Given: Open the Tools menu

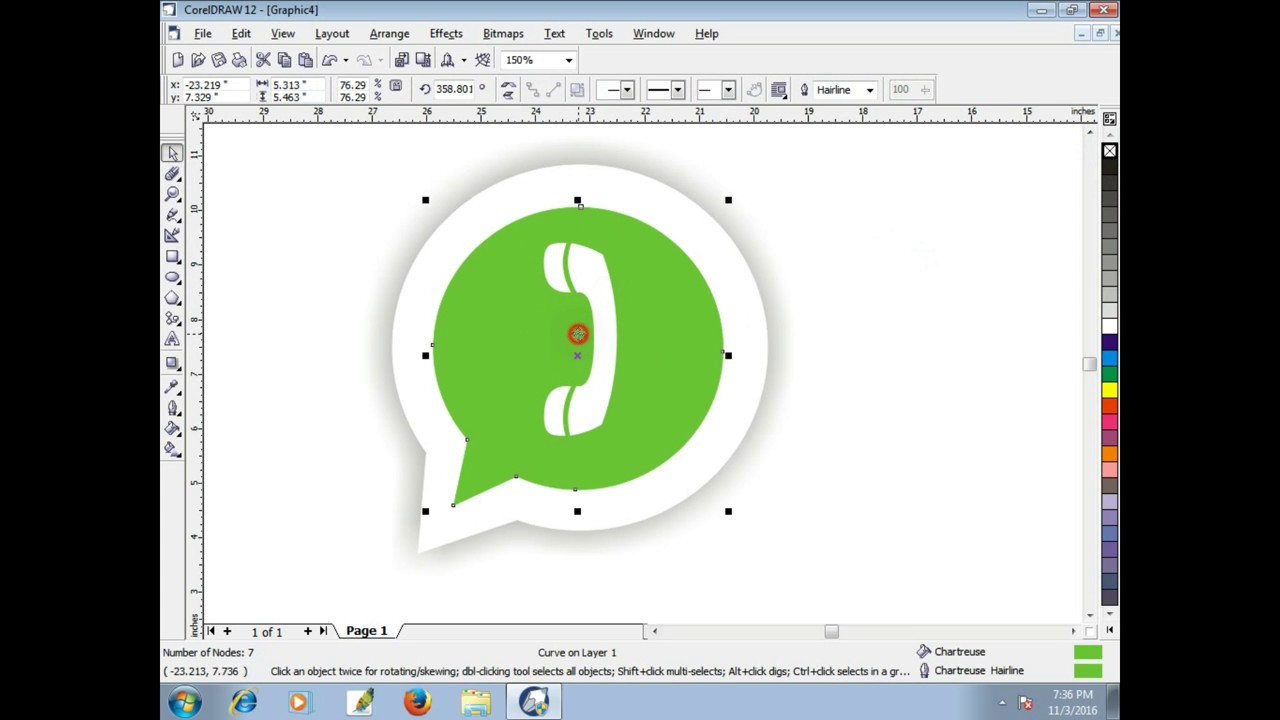Looking at the screenshot, I should (599, 33).
